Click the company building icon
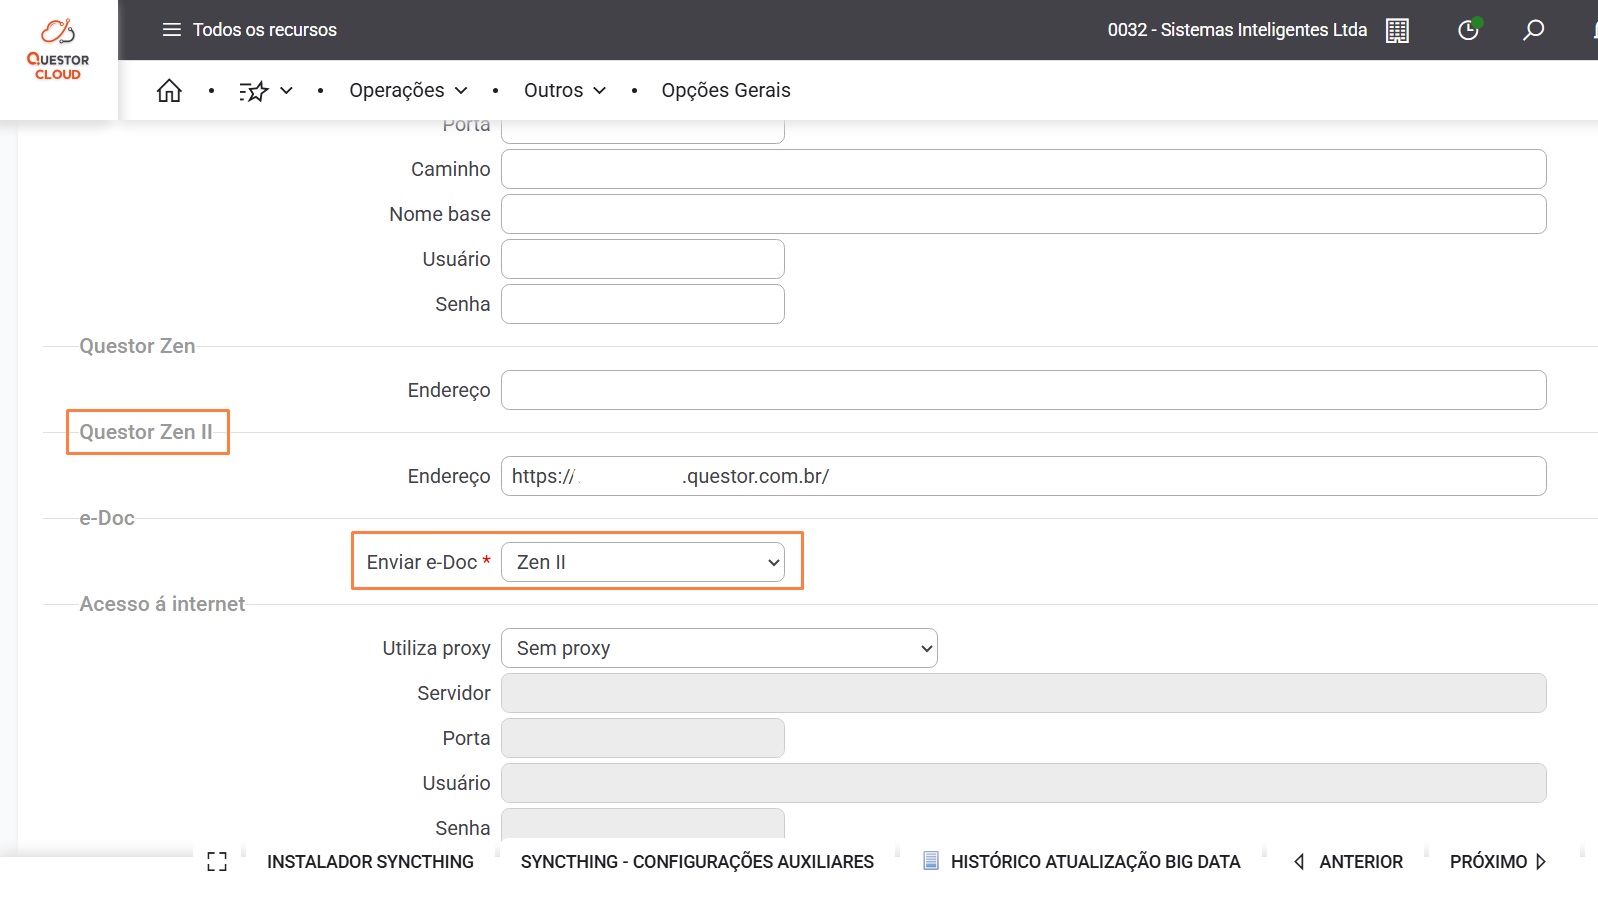The image size is (1598, 917). 1397,31
